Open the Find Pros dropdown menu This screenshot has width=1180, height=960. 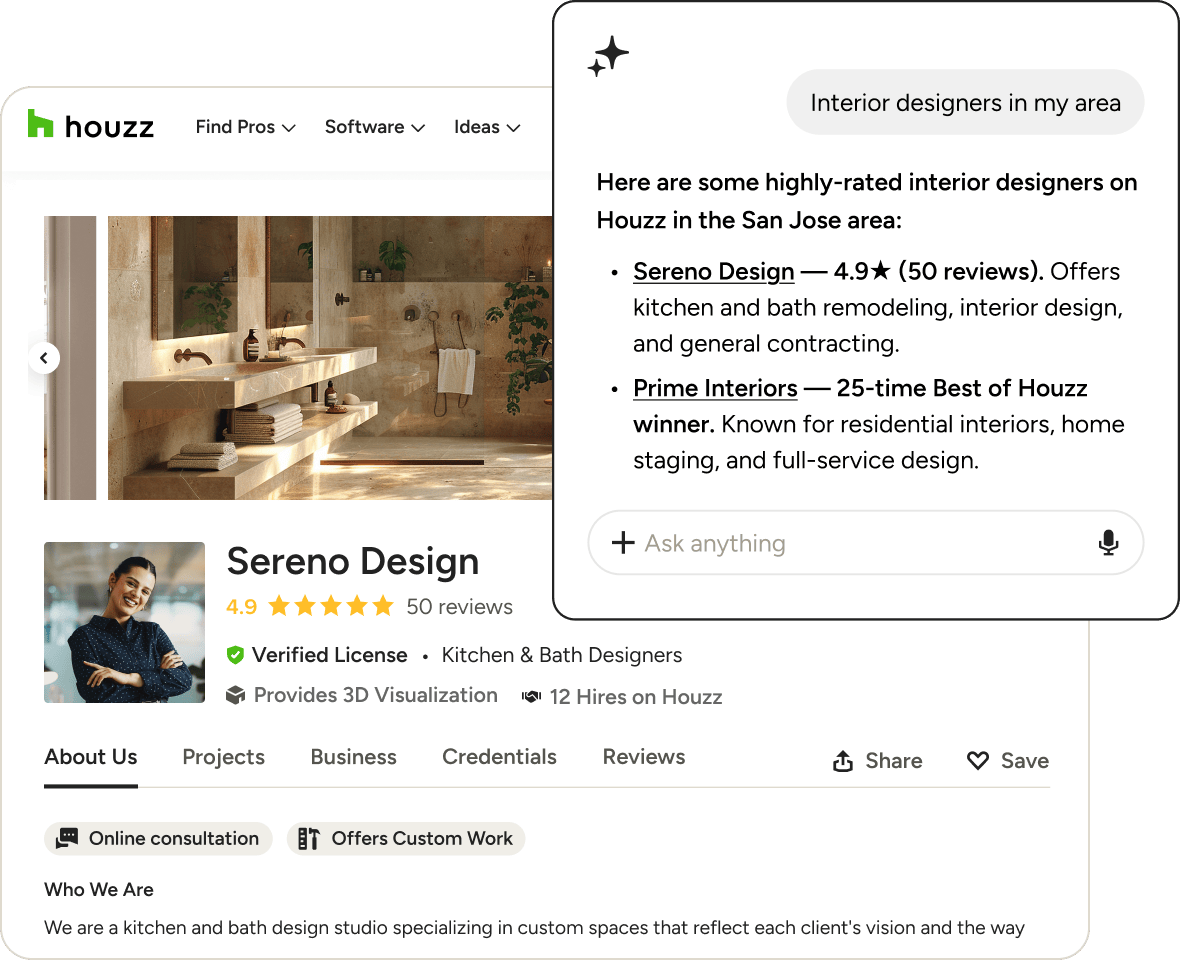(245, 127)
